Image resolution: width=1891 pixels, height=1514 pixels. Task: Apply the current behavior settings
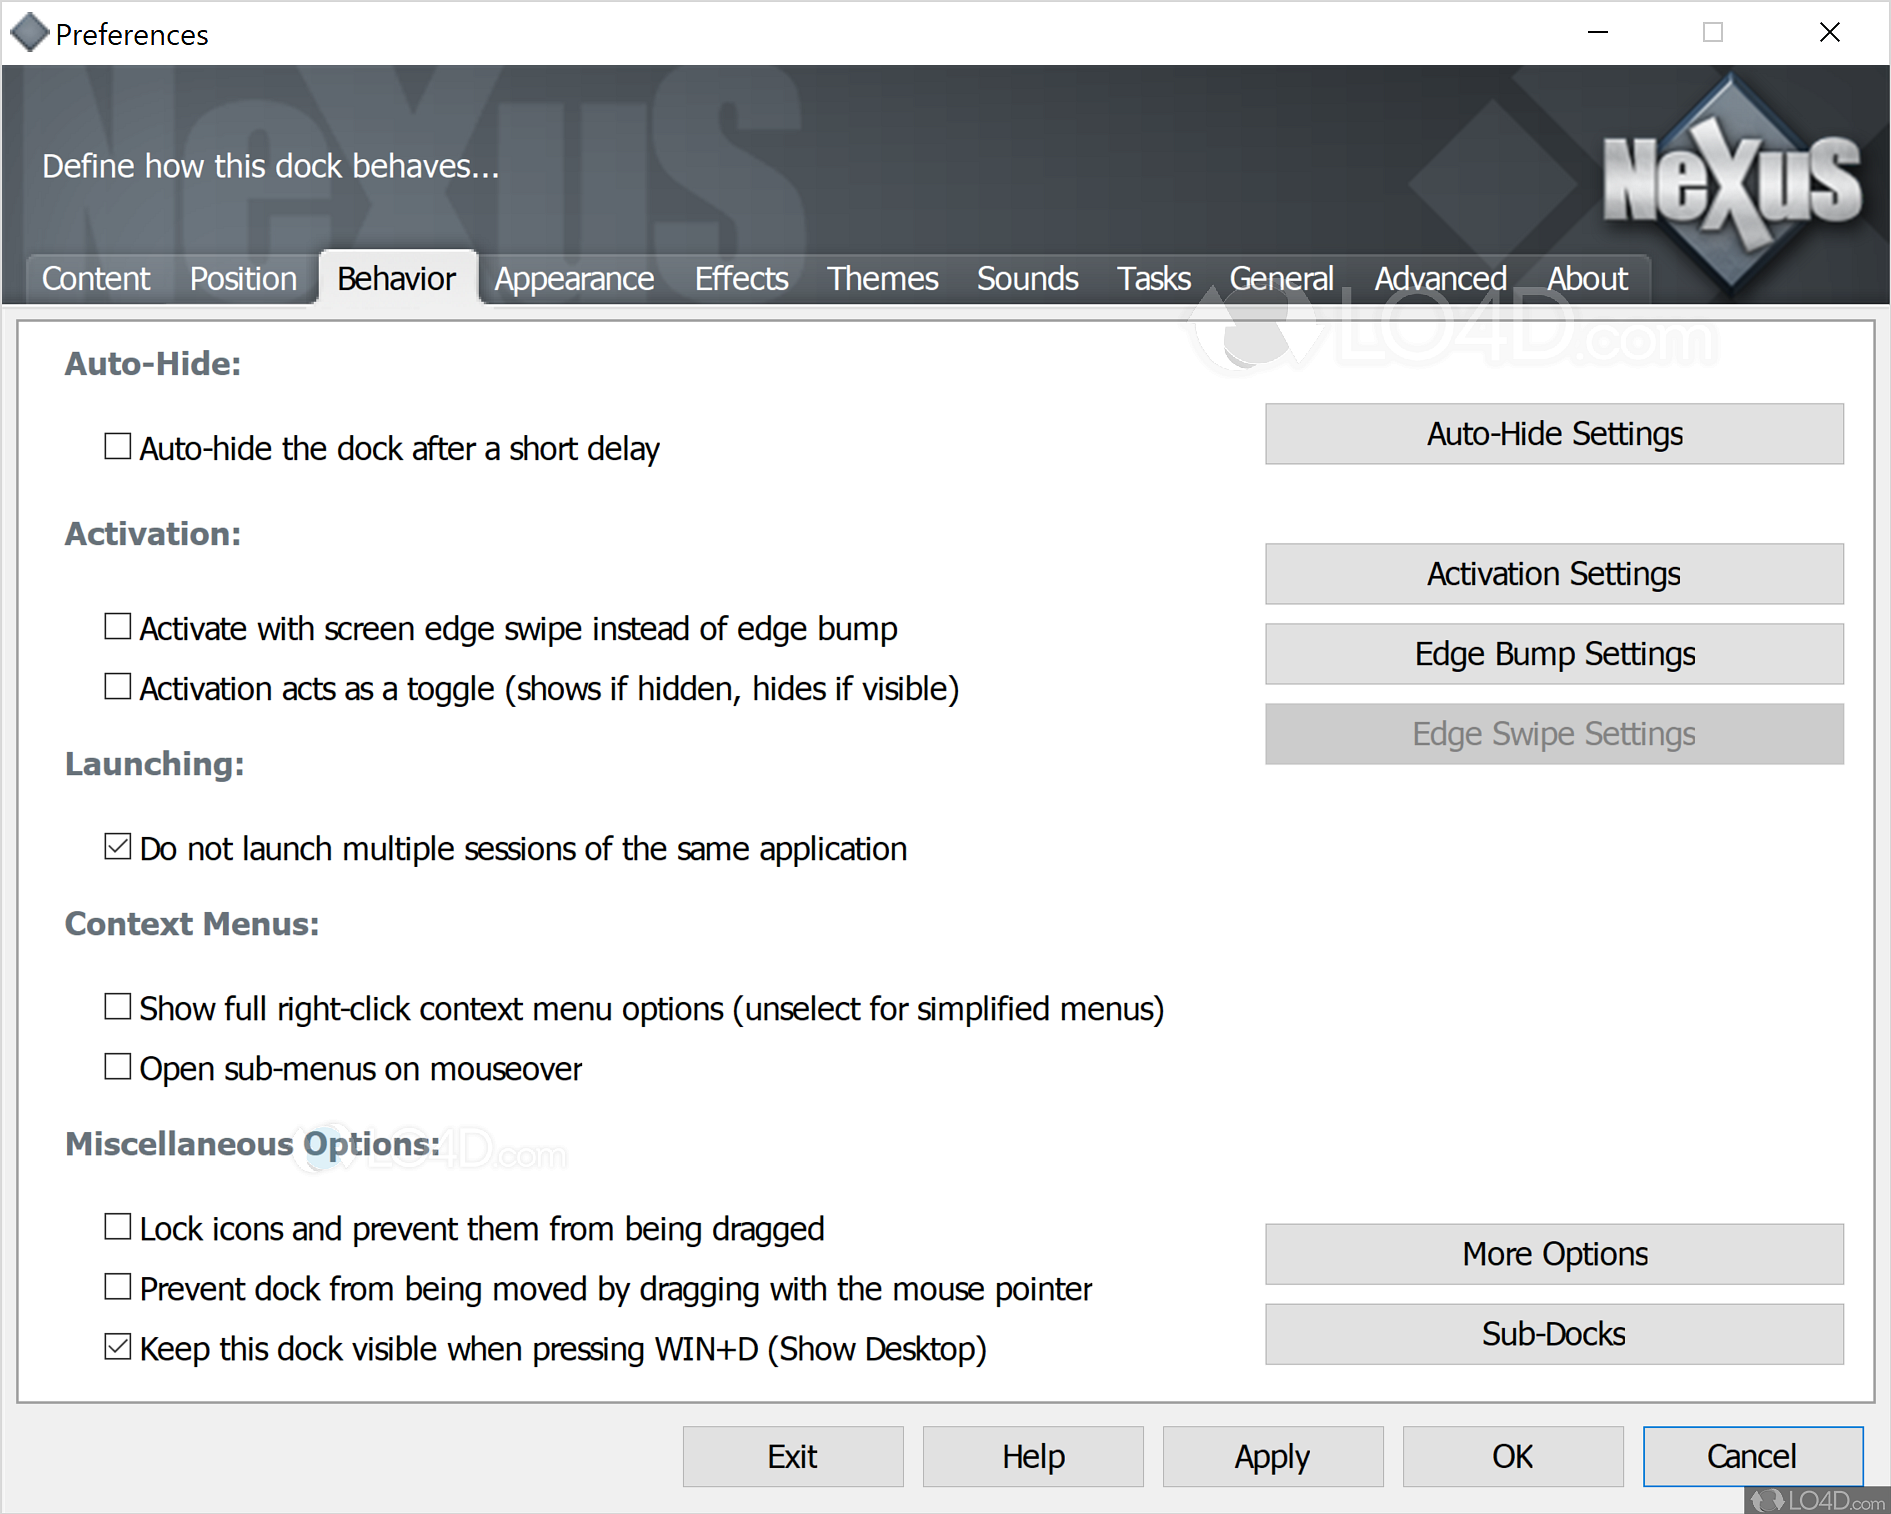point(1272,1456)
